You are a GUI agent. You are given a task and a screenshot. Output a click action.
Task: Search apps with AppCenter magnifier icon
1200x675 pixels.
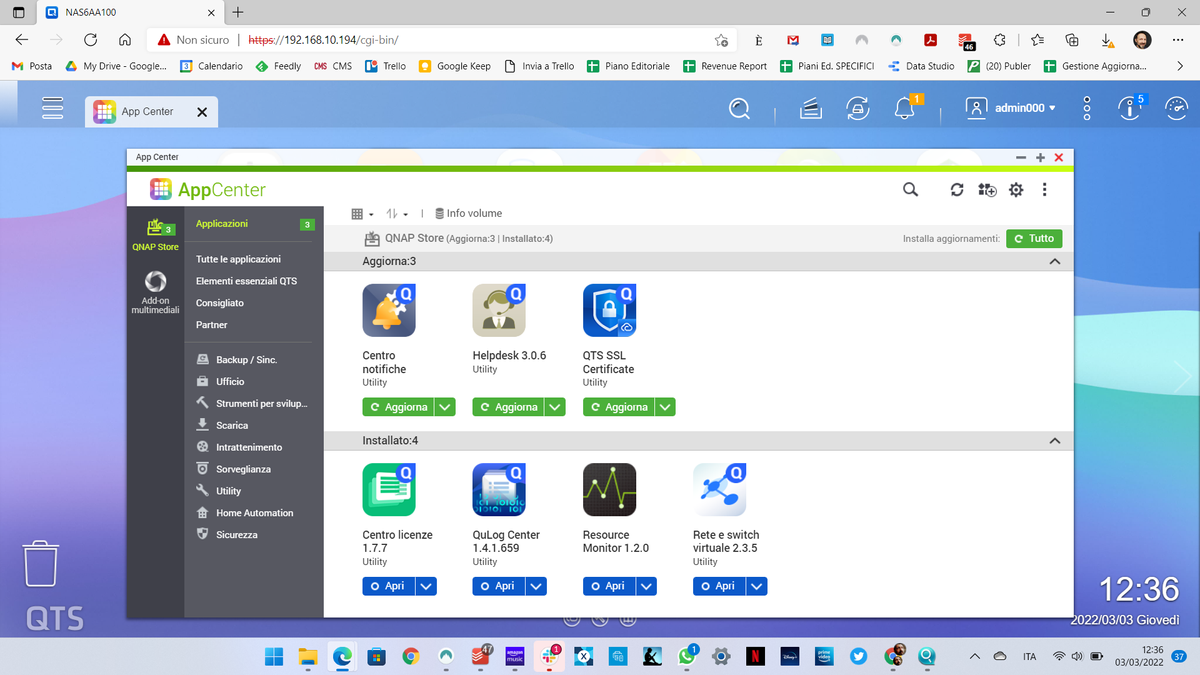[910, 189]
